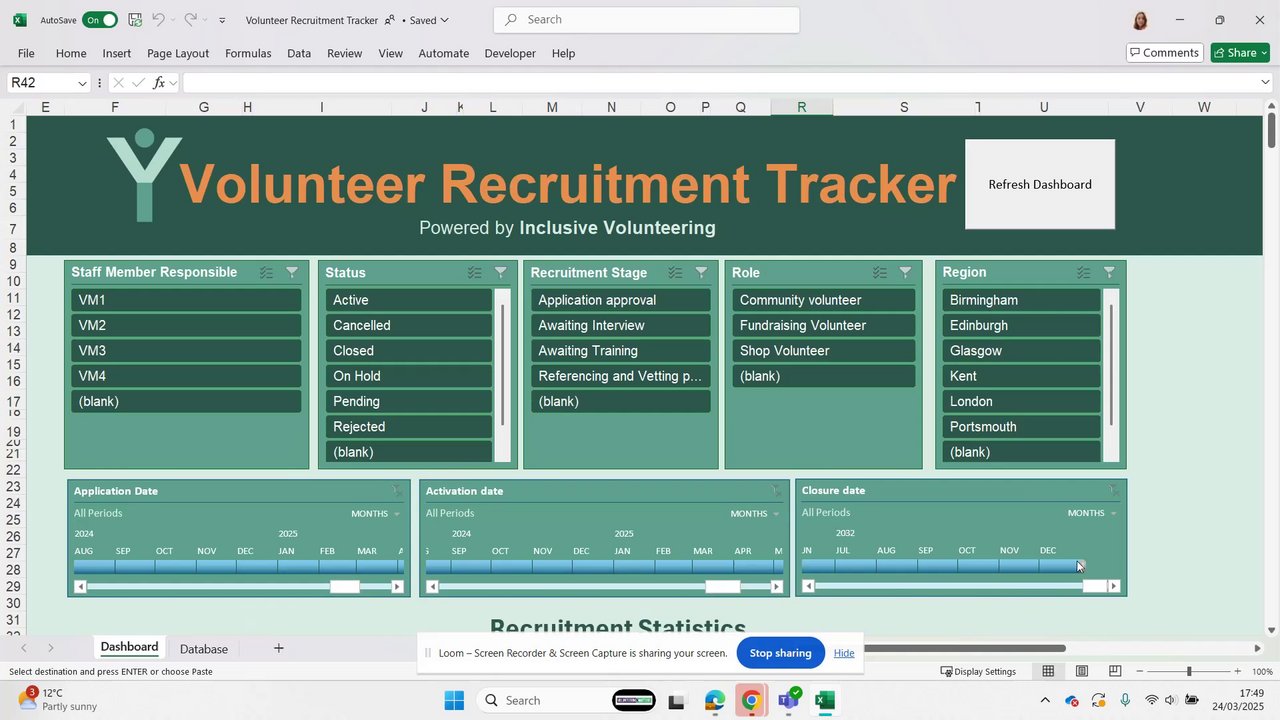Expand the Name Box dropdown arrow
This screenshot has height=720, width=1280.
point(82,83)
